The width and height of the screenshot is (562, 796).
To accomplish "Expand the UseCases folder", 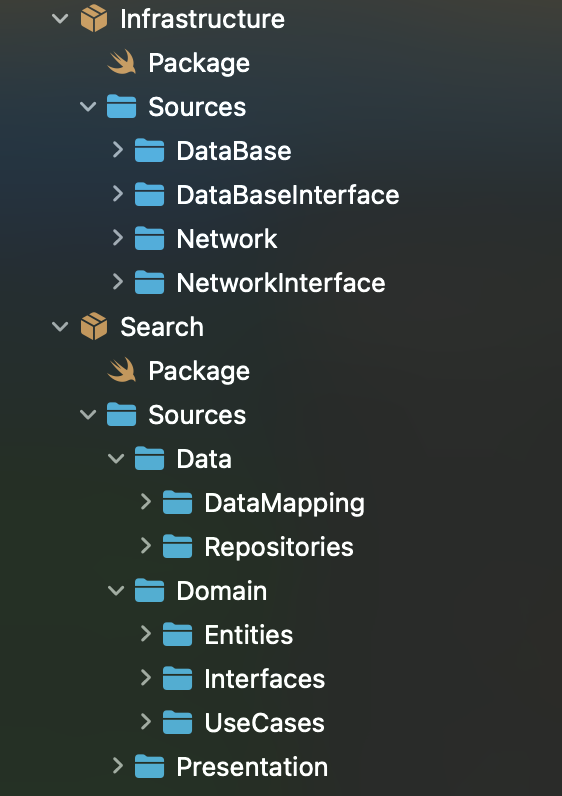I will (x=146, y=722).
